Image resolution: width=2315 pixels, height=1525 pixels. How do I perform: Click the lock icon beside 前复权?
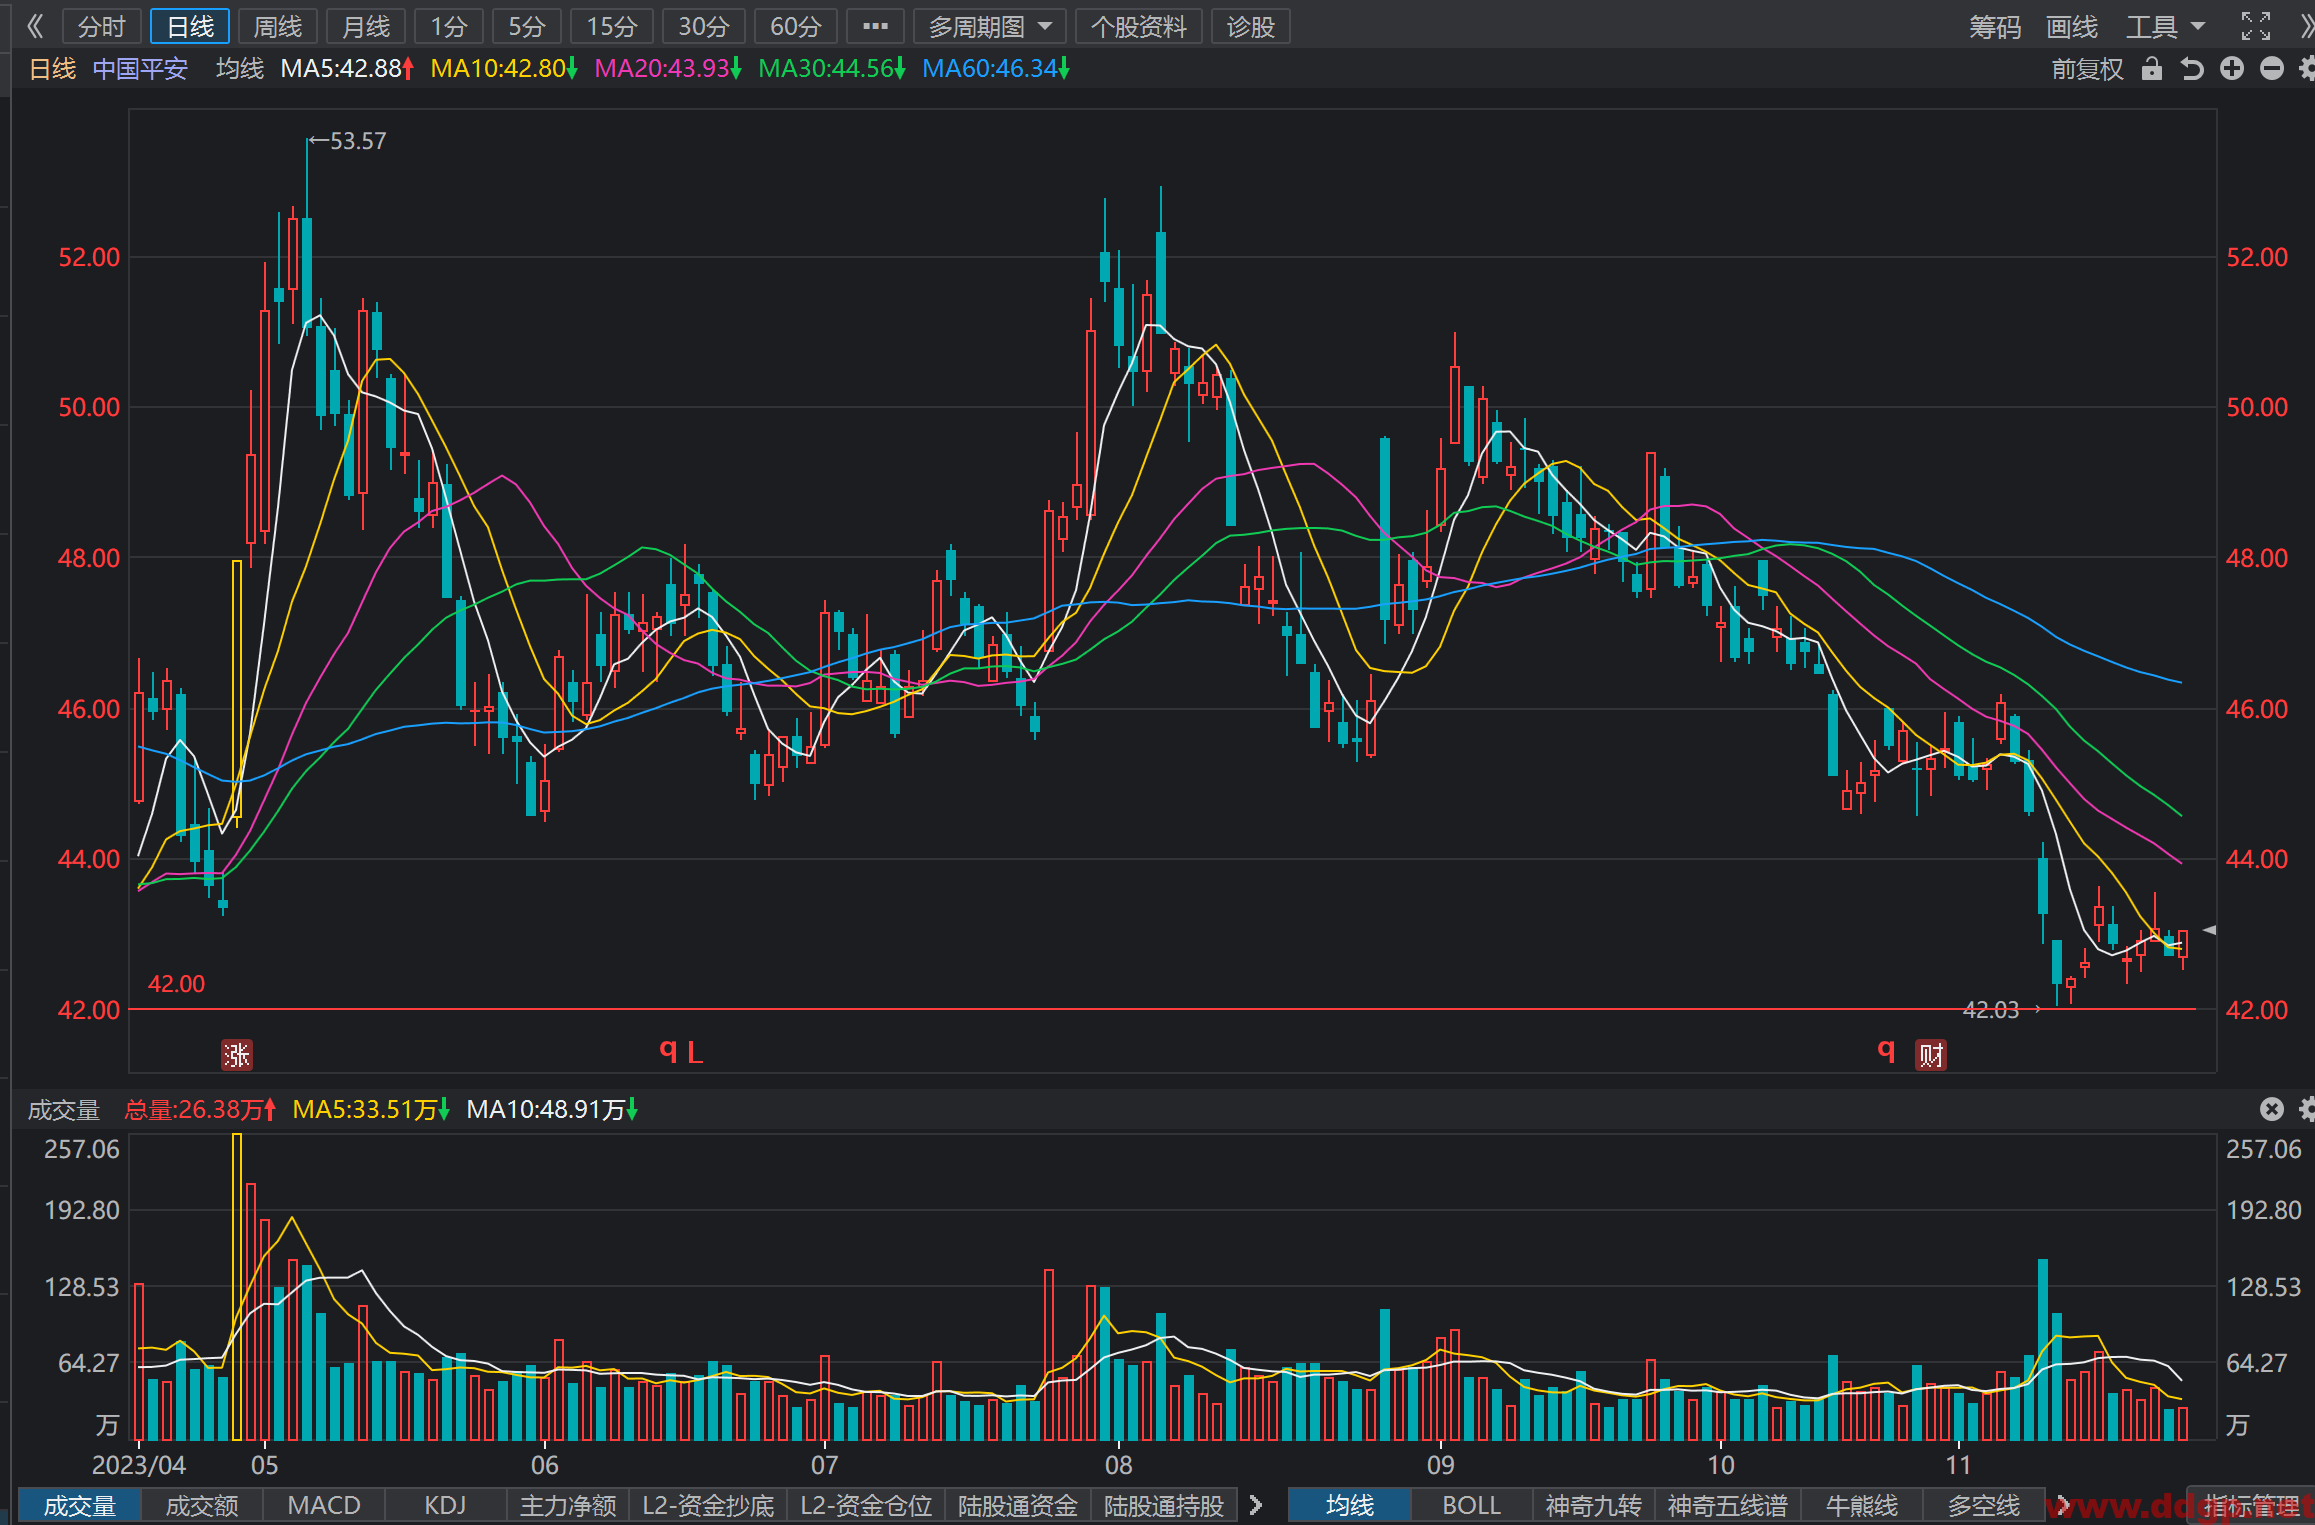pyautogui.click(x=2152, y=69)
